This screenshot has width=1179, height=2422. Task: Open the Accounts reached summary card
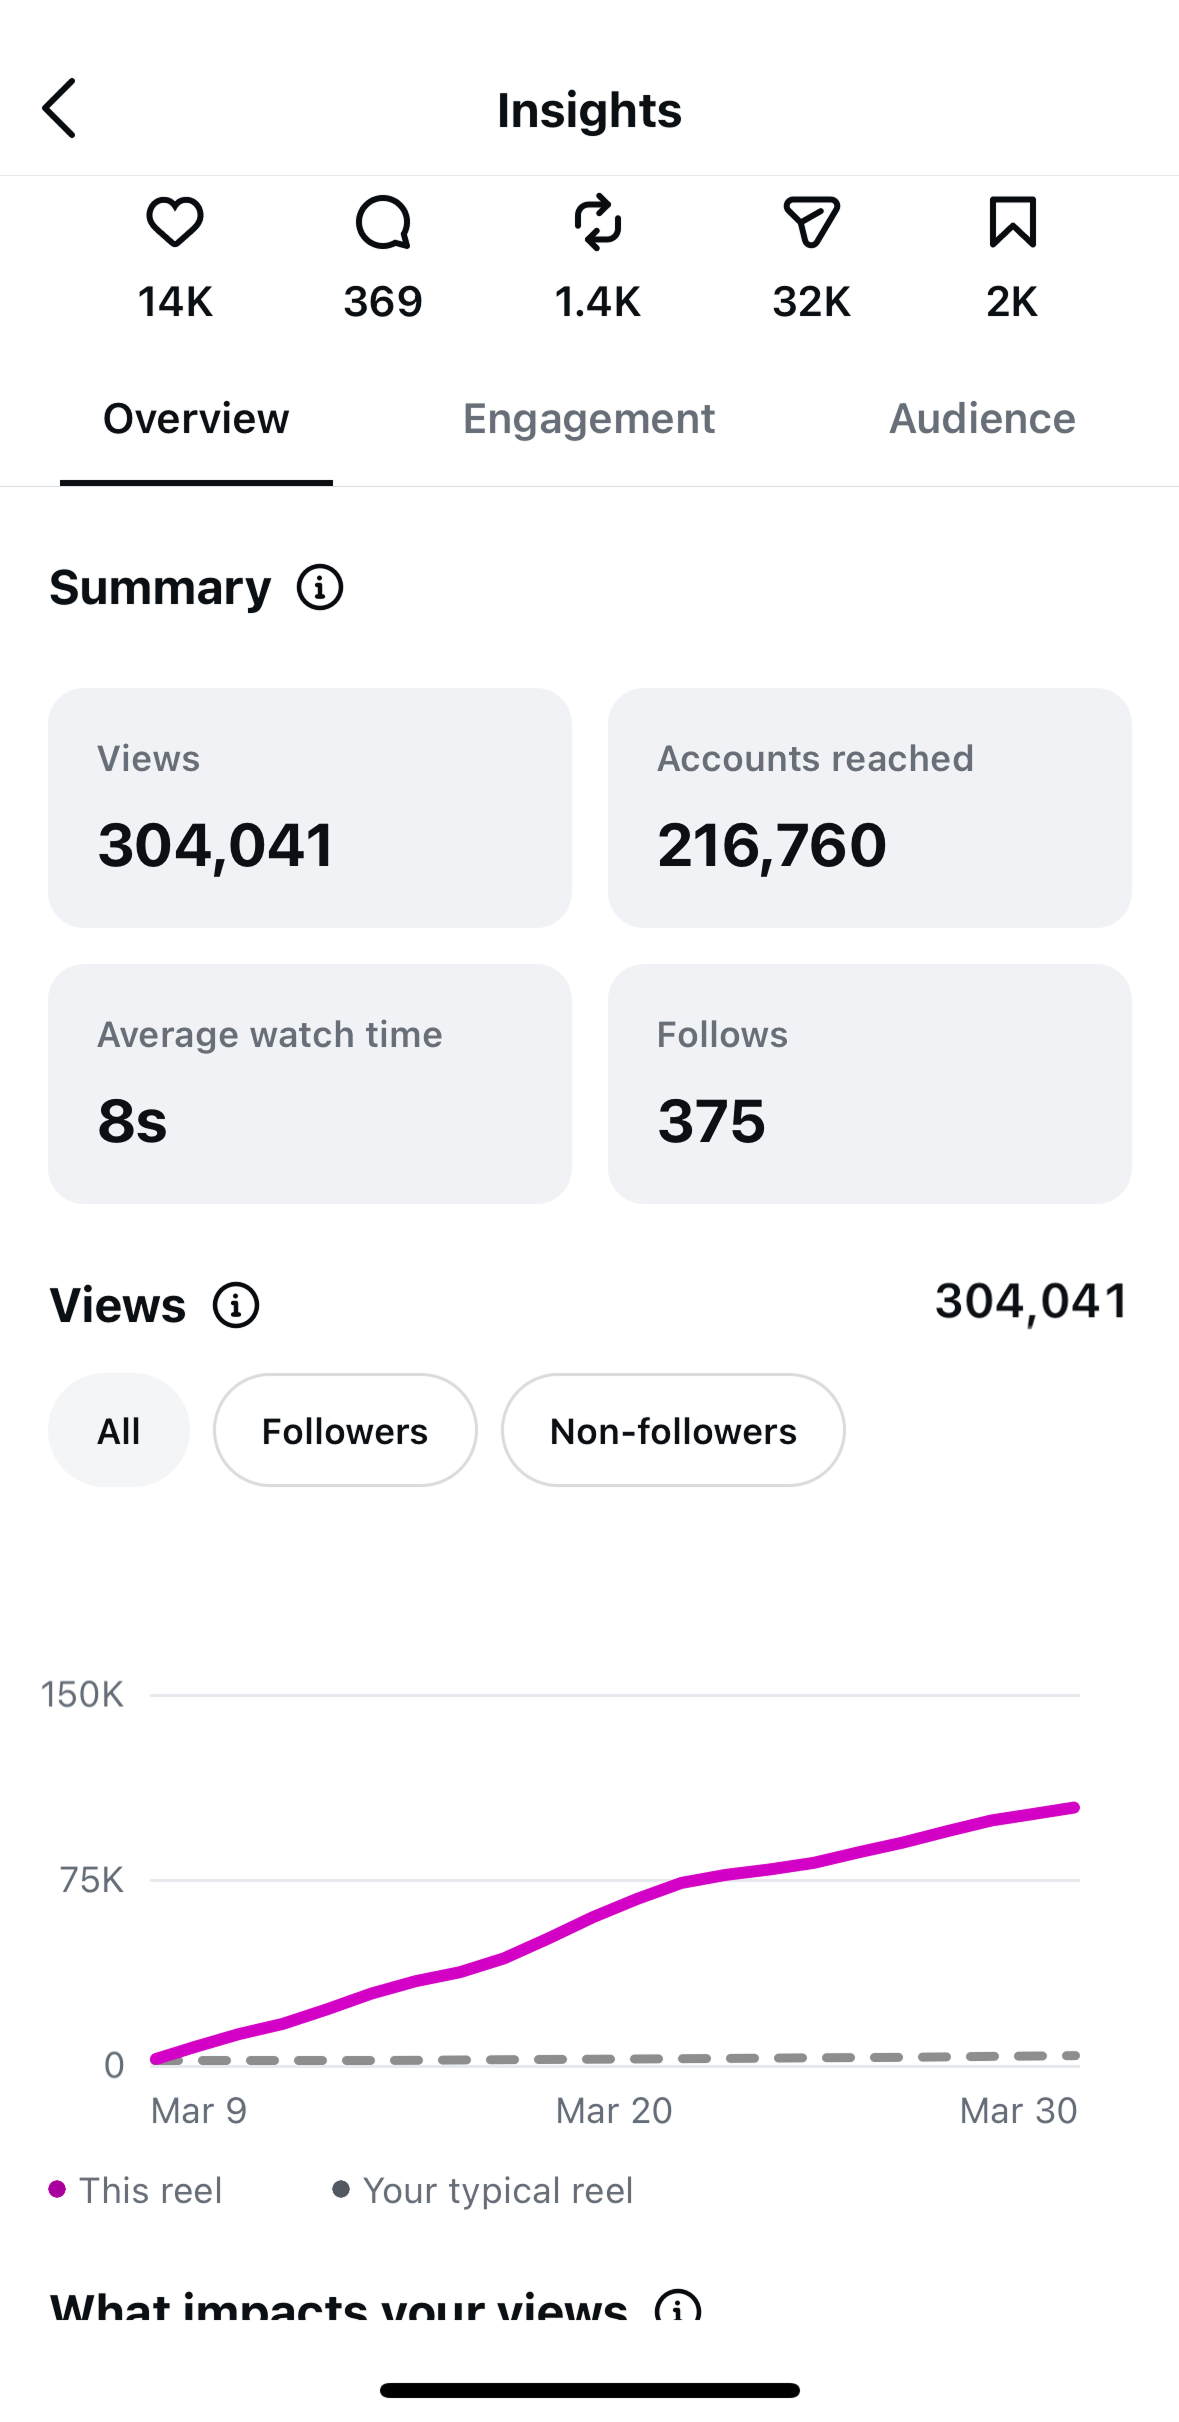coord(870,808)
